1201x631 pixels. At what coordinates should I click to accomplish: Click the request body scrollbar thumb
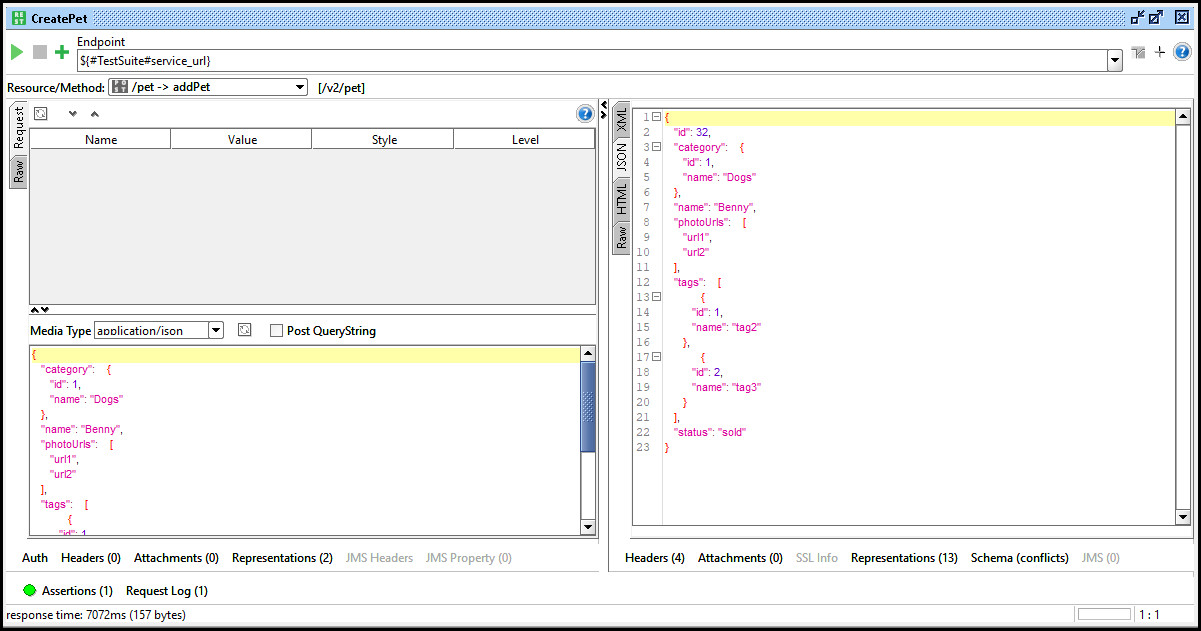pos(588,407)
